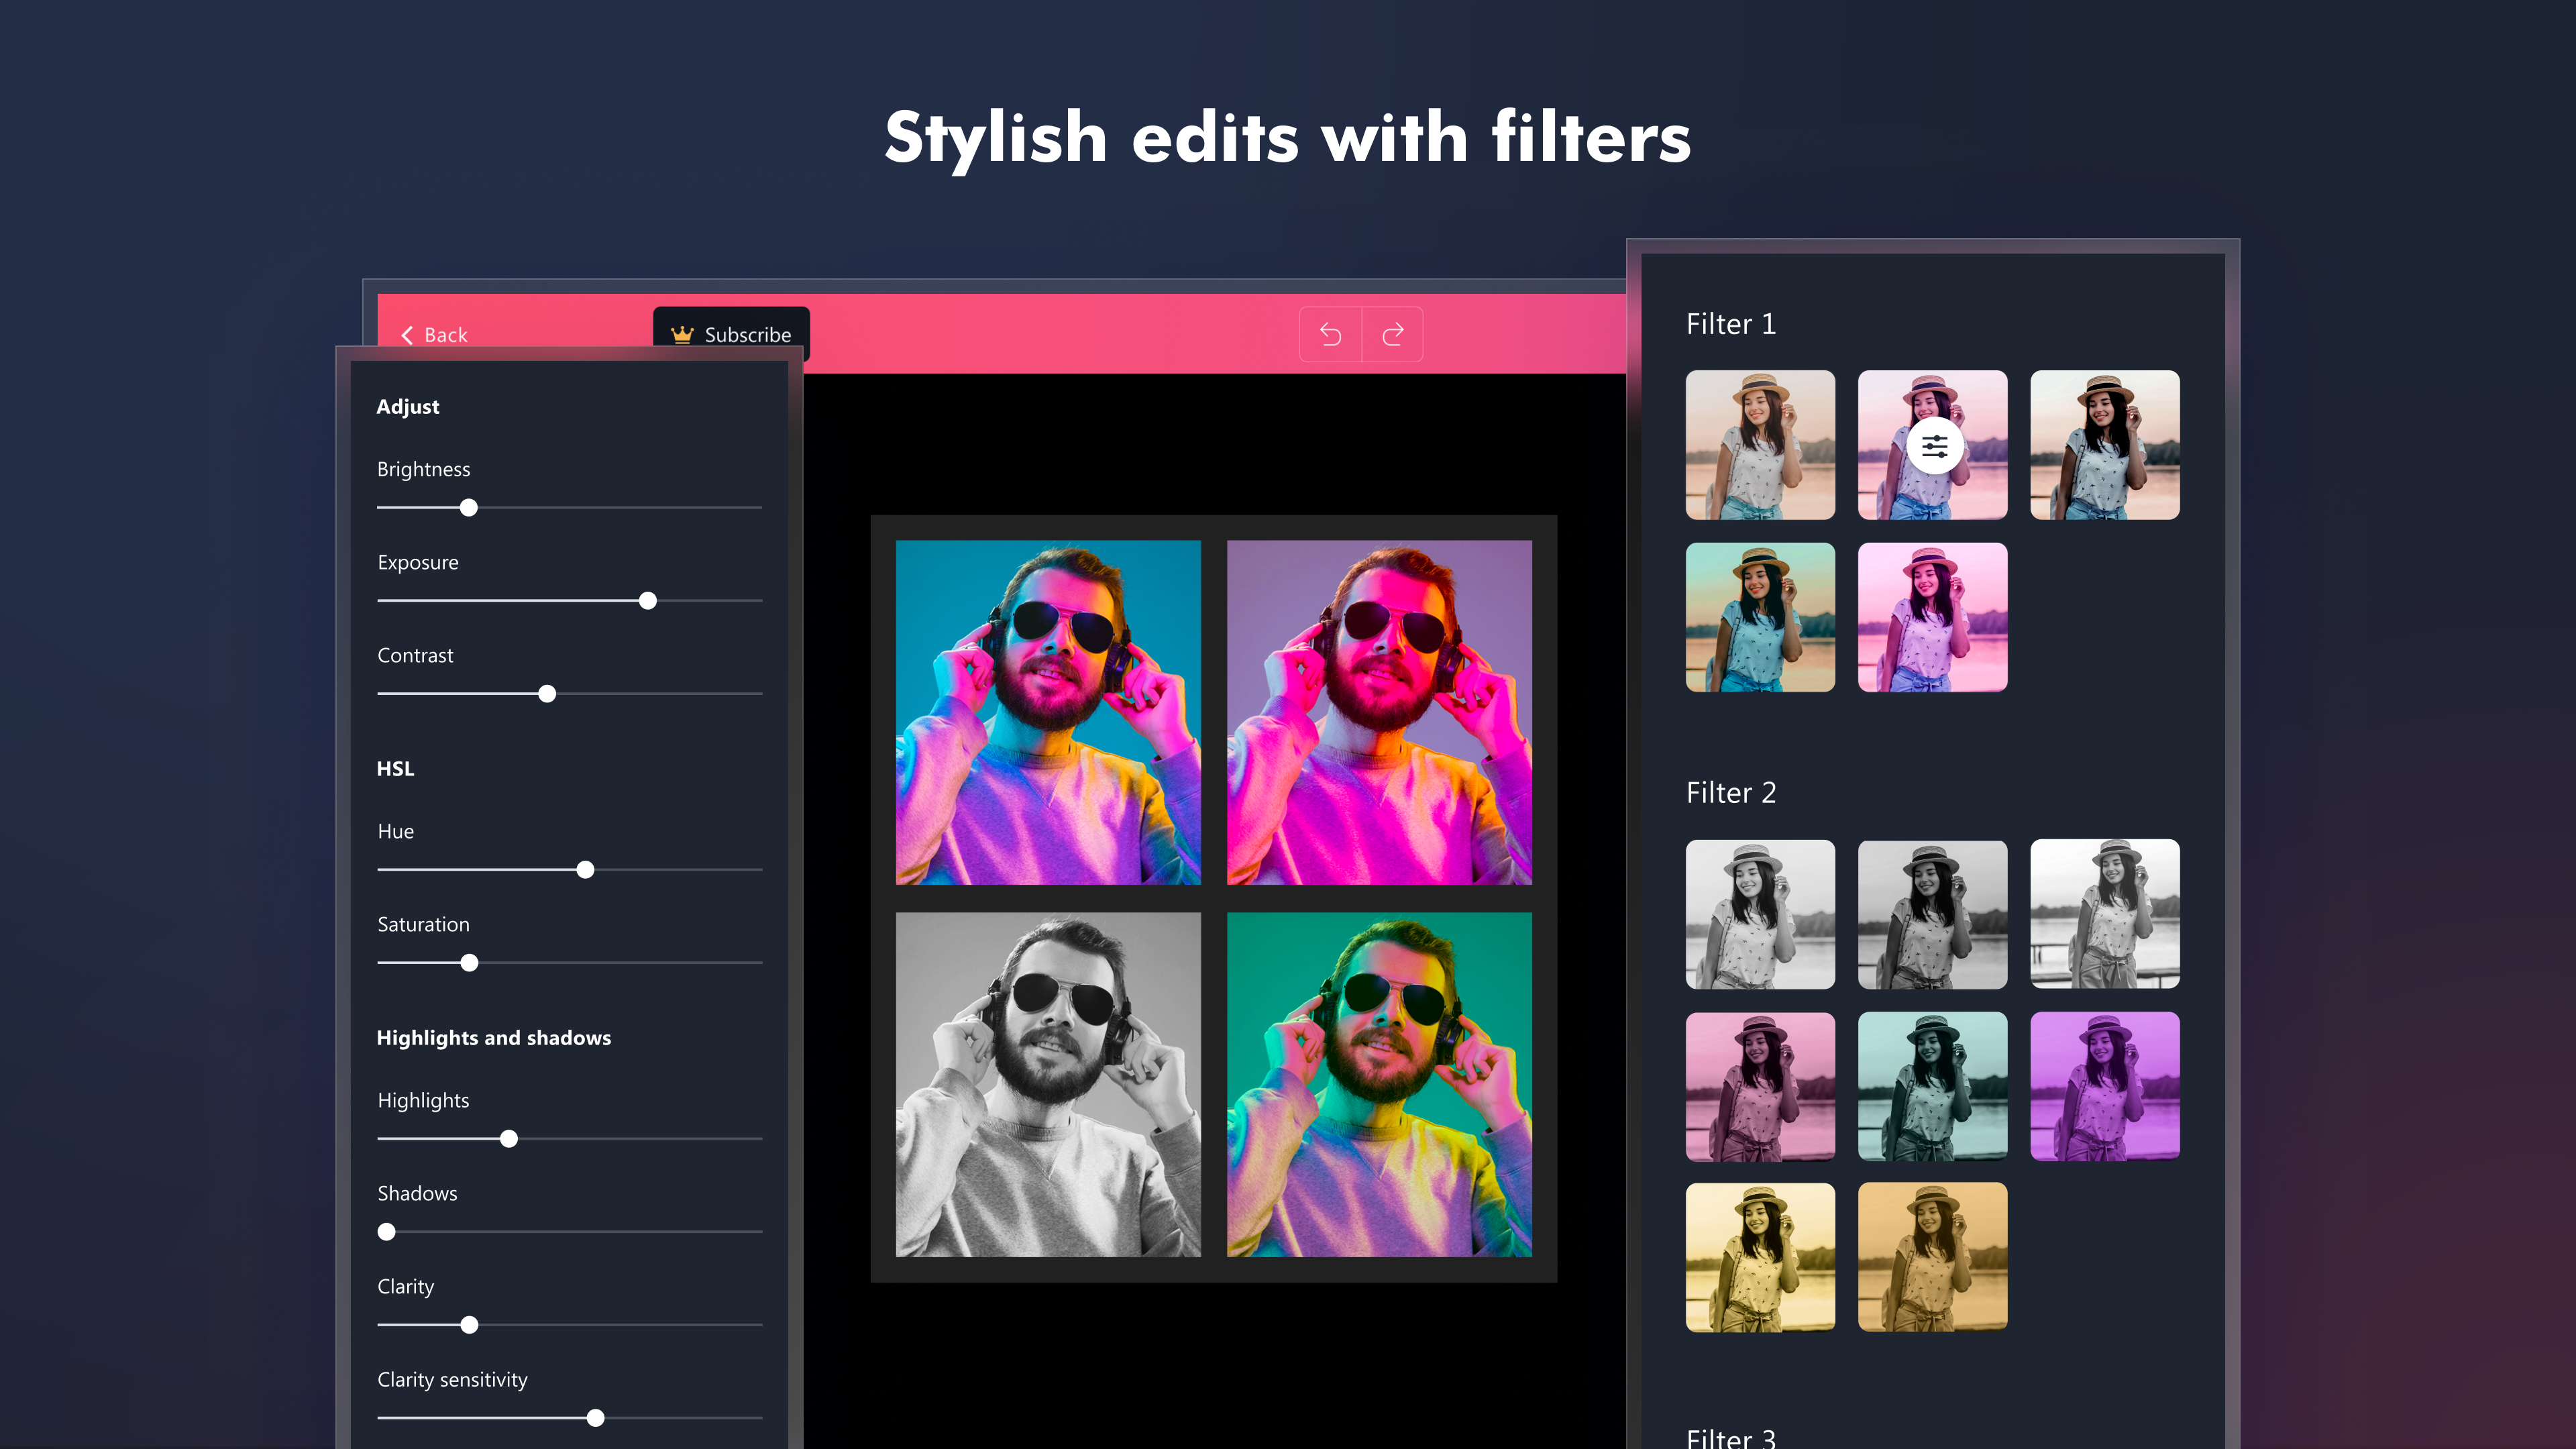Click the undo arrow icon in the toolbar

click(1330, 334)
